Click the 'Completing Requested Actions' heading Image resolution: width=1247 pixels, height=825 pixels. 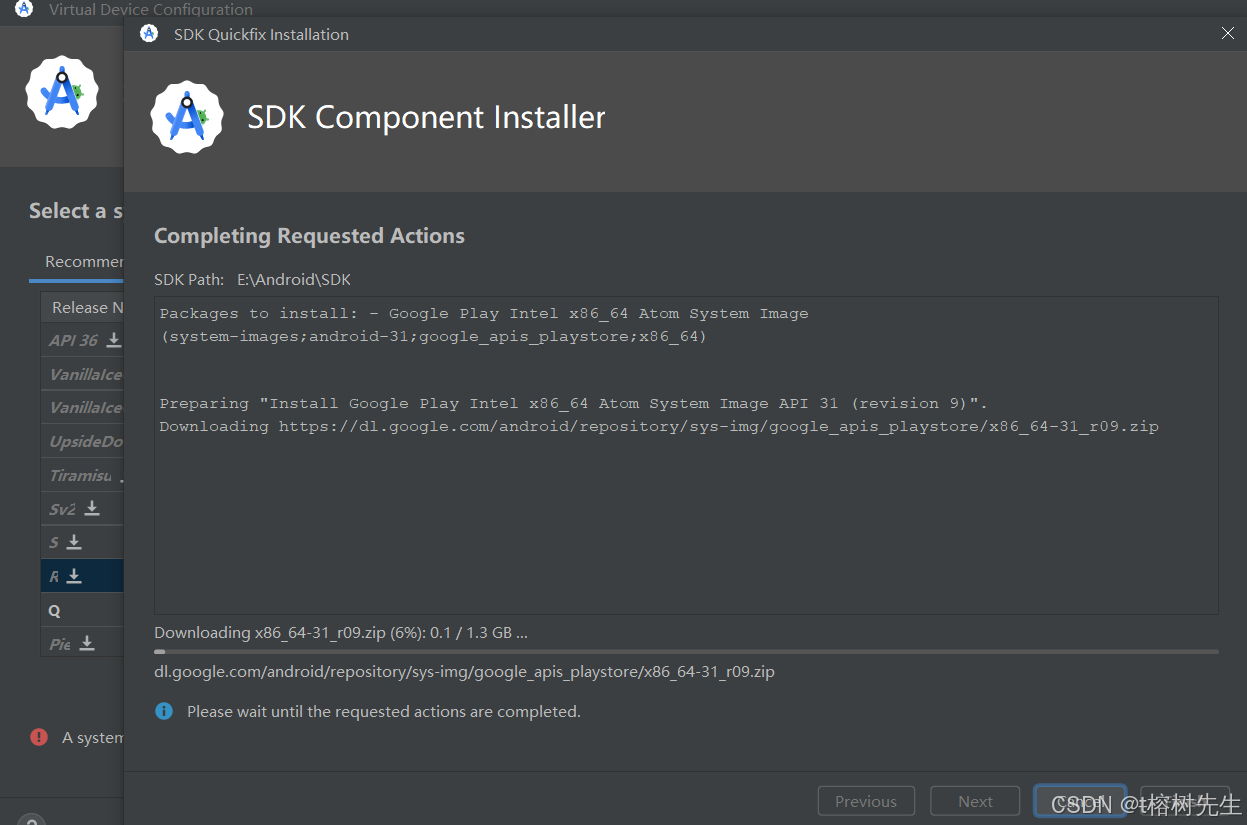(x=309, y=236)
